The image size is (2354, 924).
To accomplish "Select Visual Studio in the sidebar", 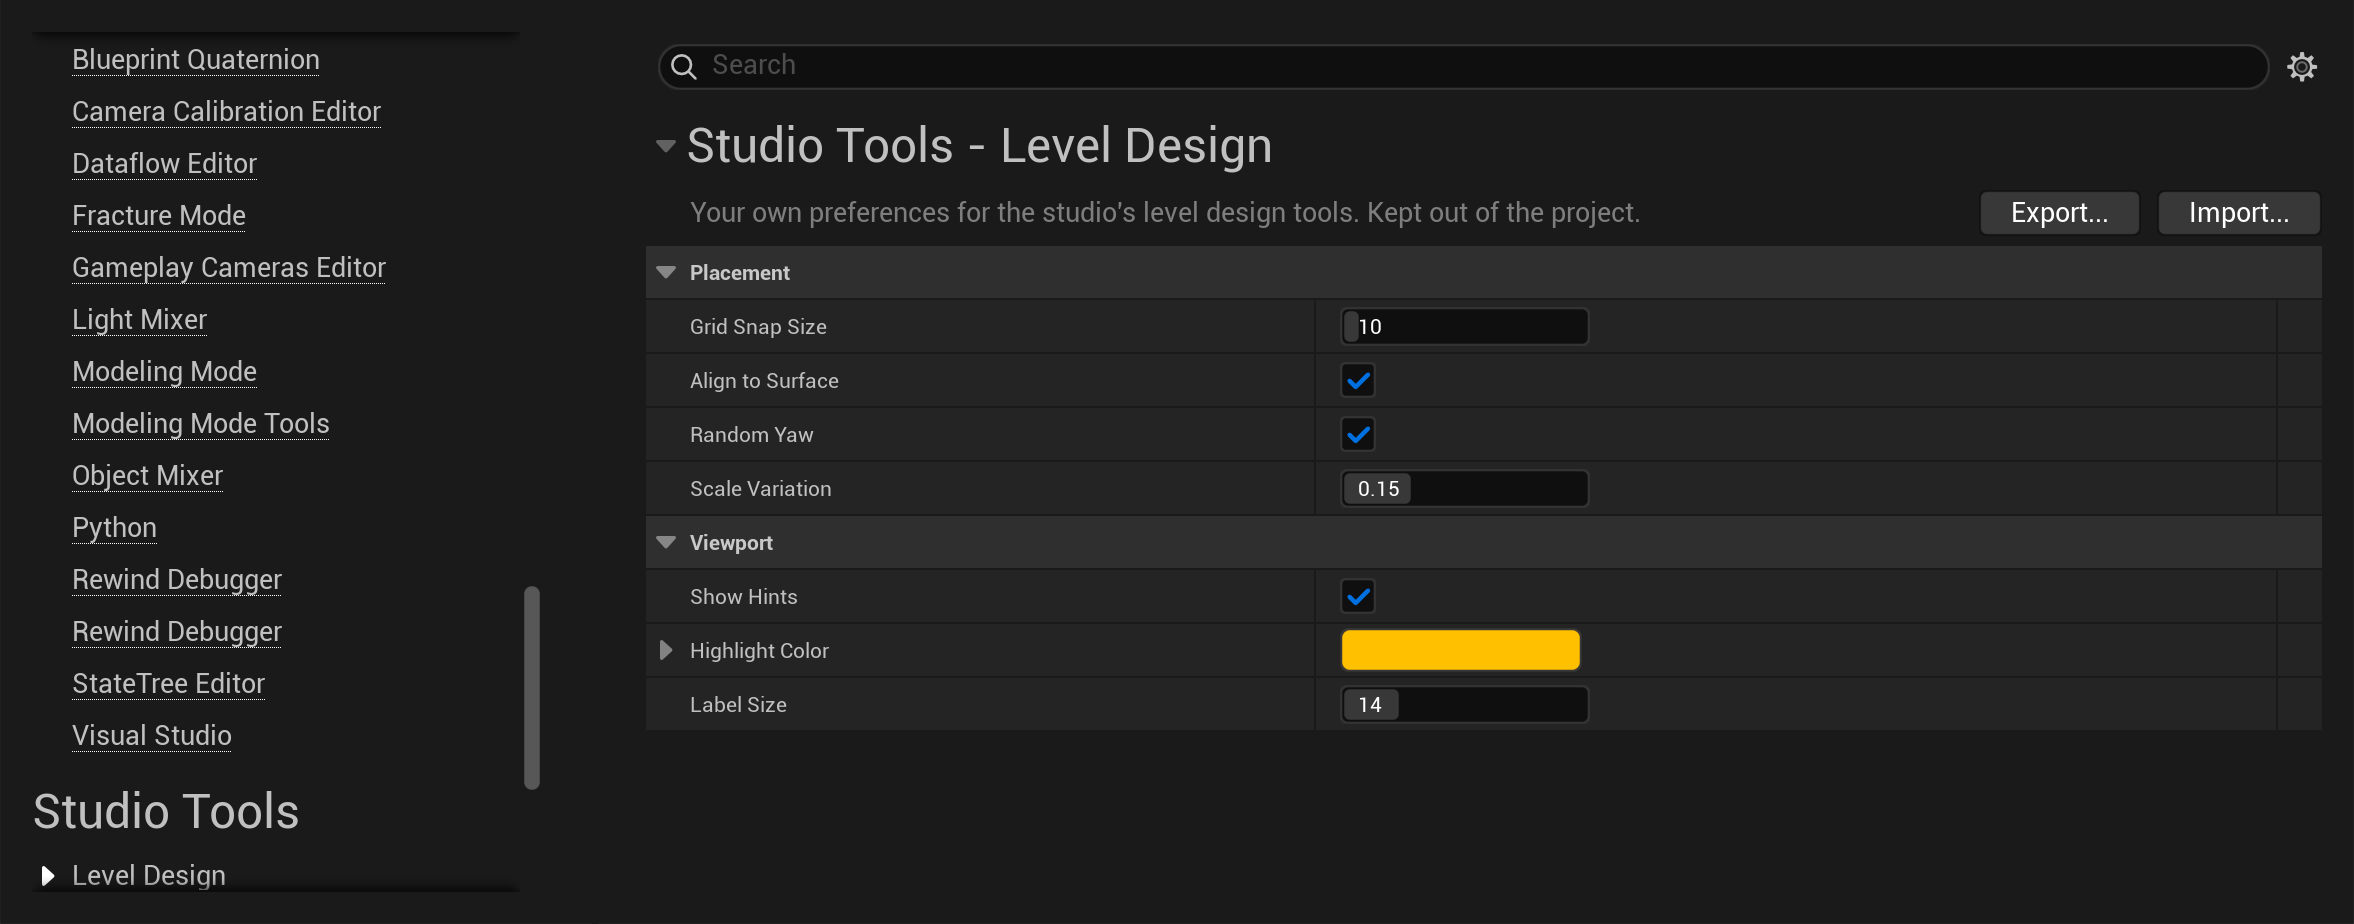I will 151,736.
